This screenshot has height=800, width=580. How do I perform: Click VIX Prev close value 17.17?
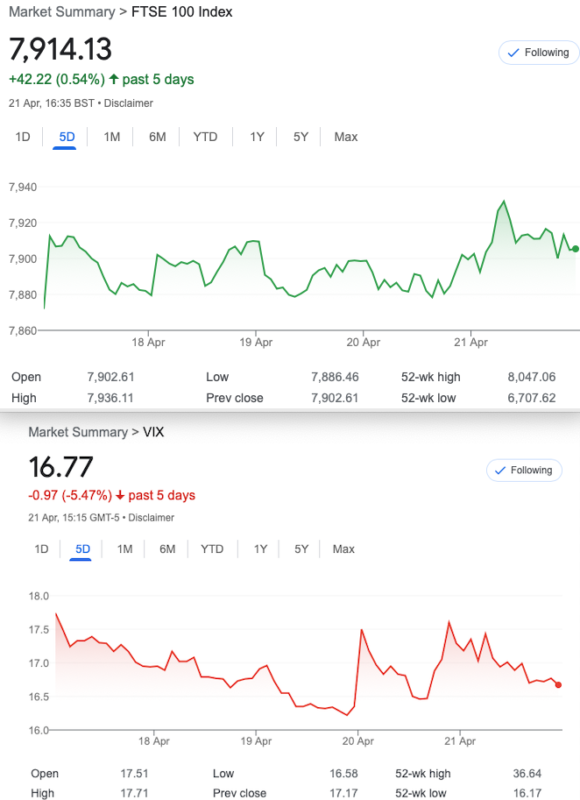[x=343, y=793]
